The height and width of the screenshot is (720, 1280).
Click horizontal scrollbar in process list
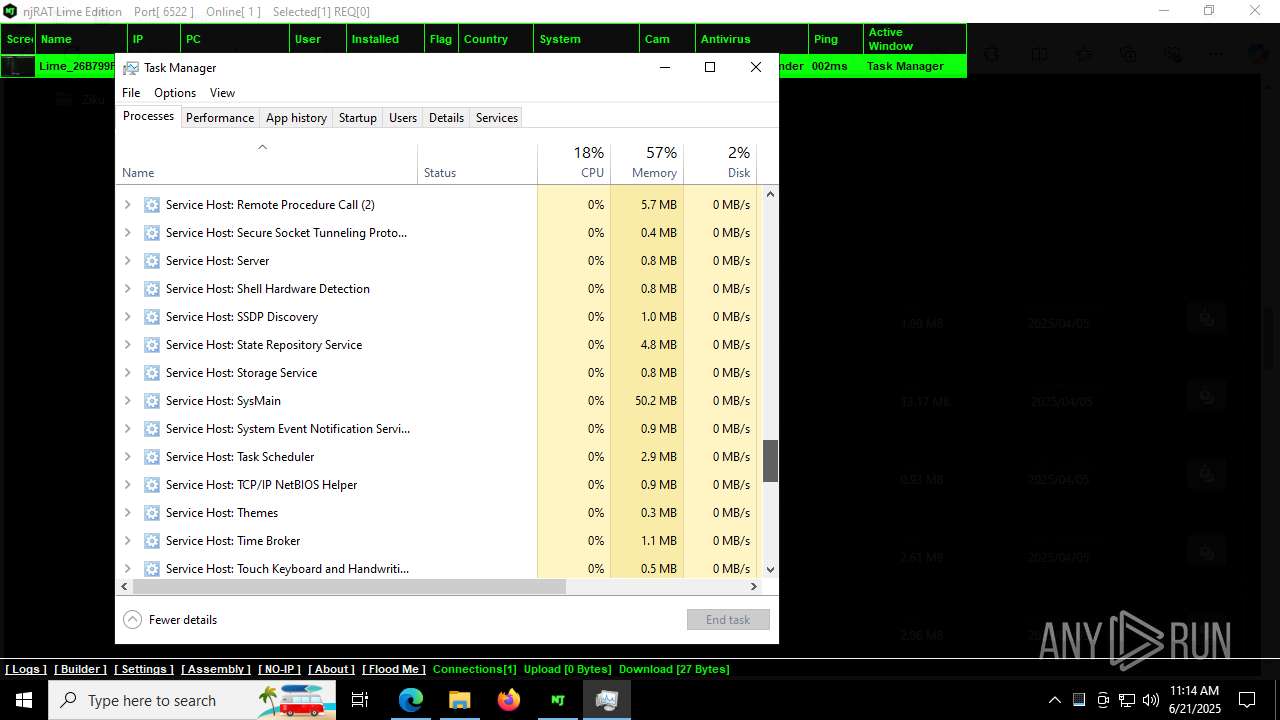pyautogui.click(x=349, y=587)
